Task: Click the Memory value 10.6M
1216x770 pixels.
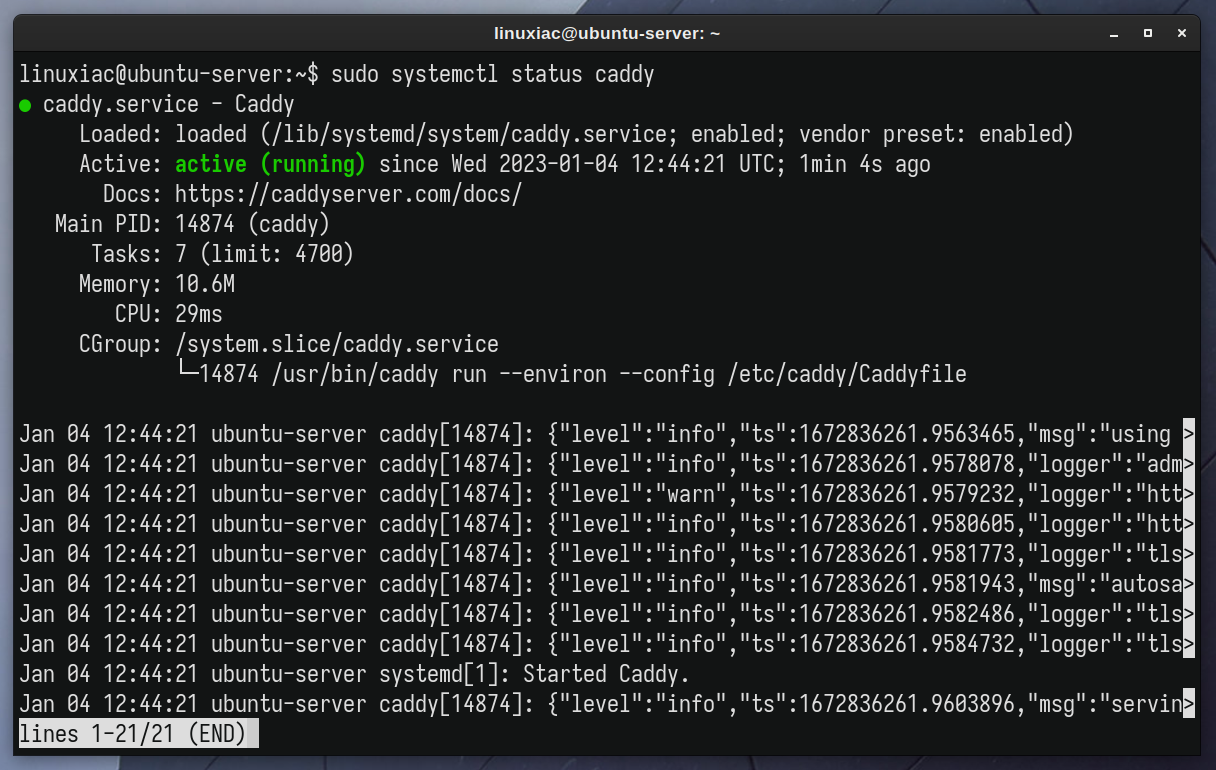Action: point(204,284)
